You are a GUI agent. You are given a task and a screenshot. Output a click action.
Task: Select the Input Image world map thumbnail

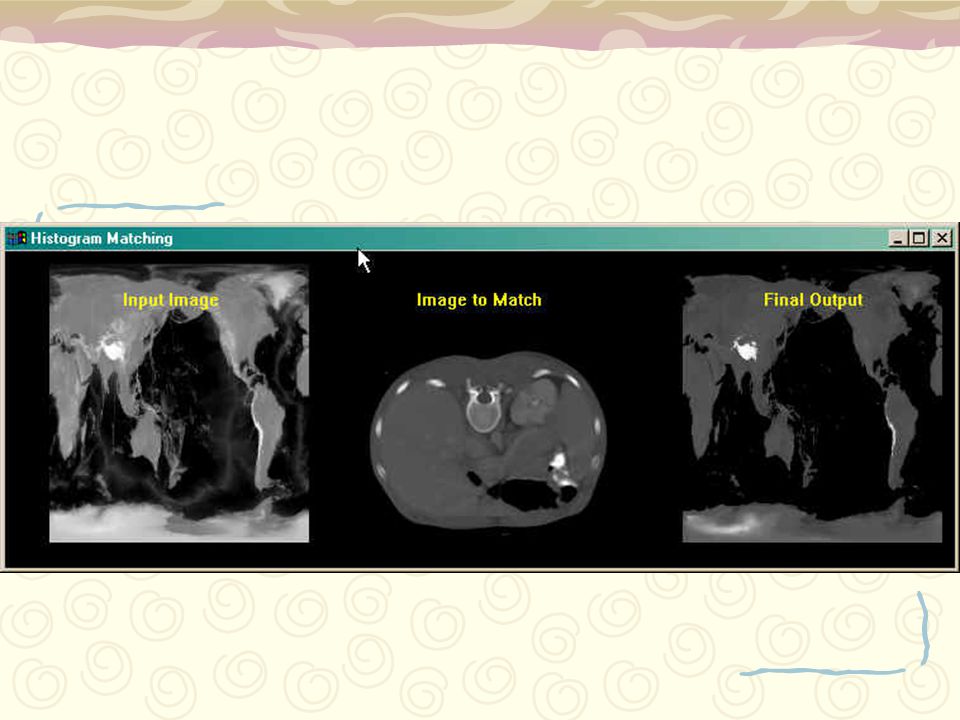(x=179, y=403)
